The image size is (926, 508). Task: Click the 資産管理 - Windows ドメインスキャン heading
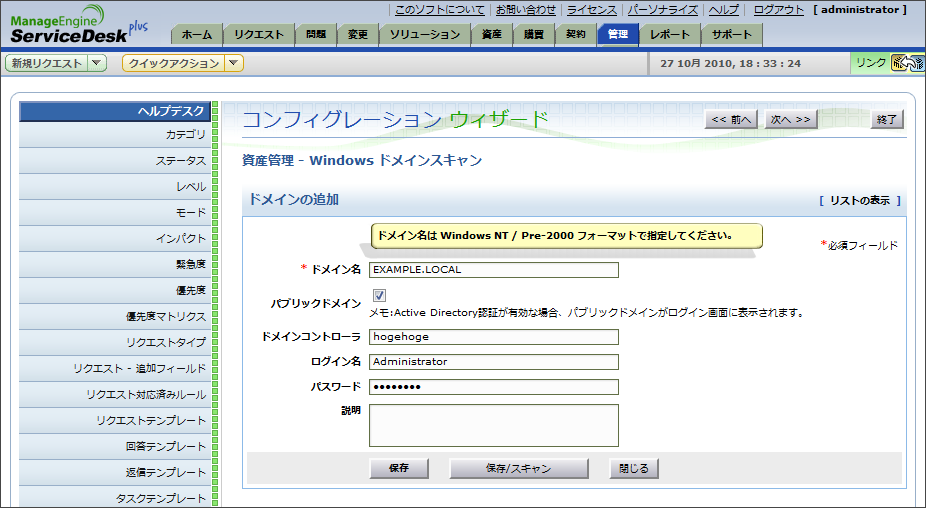[362, 161]
